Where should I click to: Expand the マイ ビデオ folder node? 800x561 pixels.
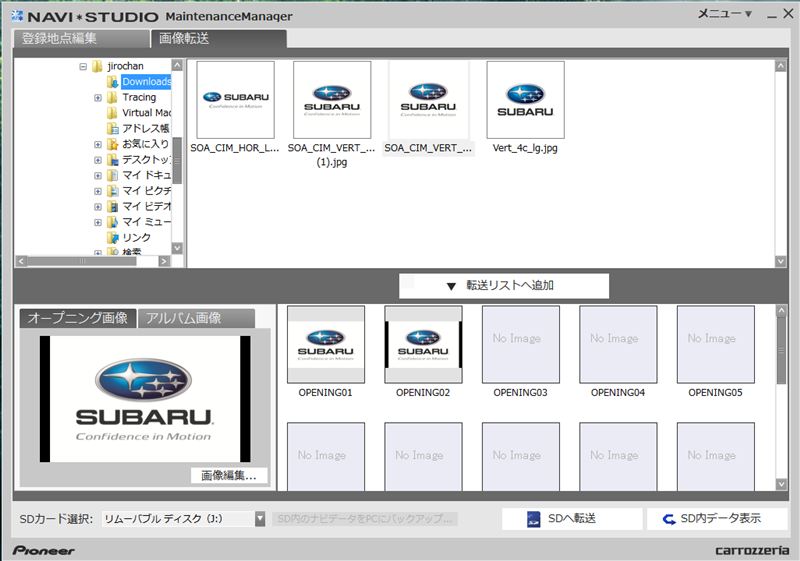click(98, 207)
